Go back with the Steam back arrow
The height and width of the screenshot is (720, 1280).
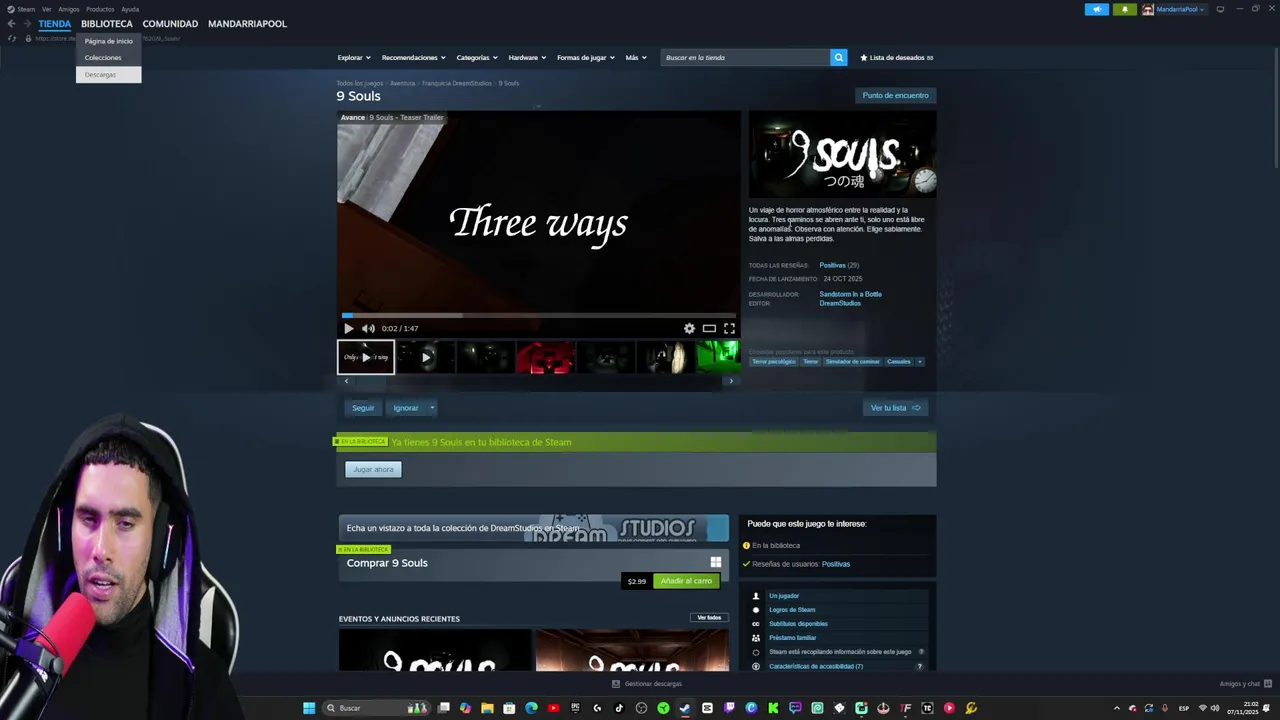click(x=11, y=24)
